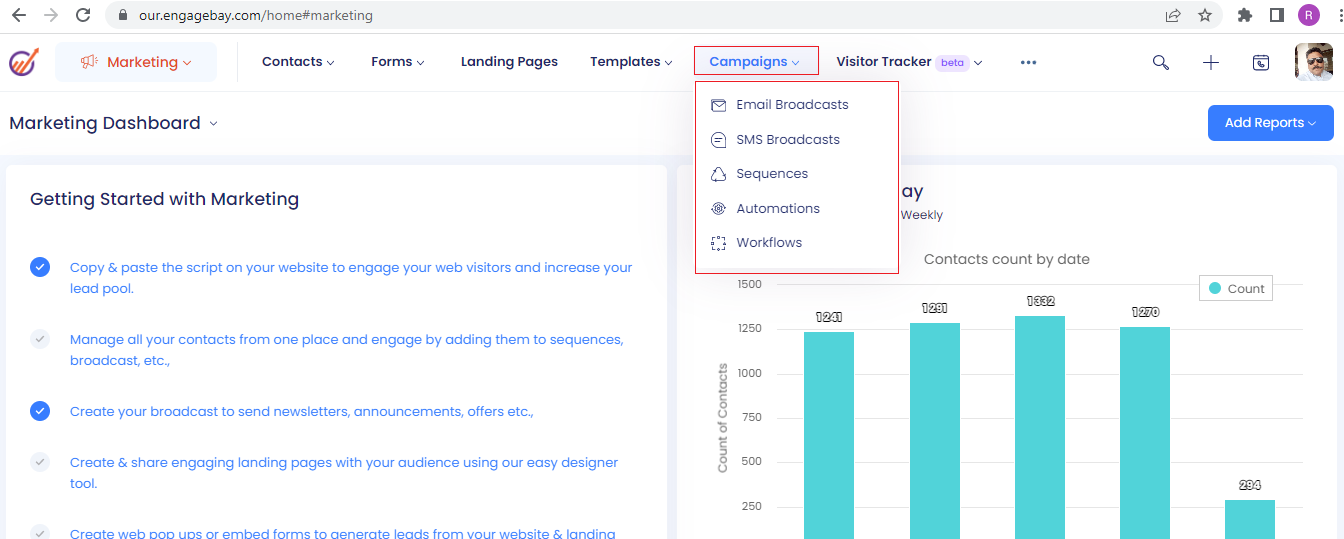Click the checkmark beside Create & share engaging landing pages
Image resolution: width=1344 pixels, height=539 pixels.
[x=40, y=462]
